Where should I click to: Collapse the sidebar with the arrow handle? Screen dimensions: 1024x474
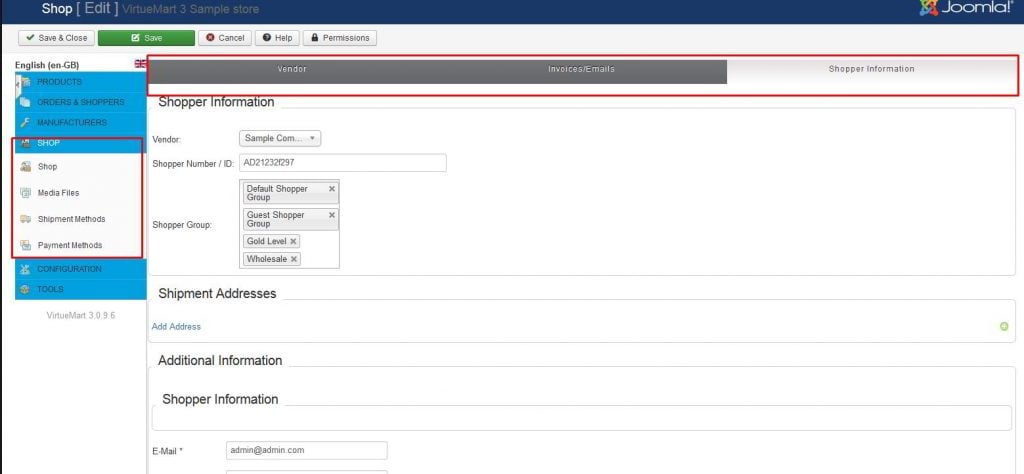click(17, 84)
